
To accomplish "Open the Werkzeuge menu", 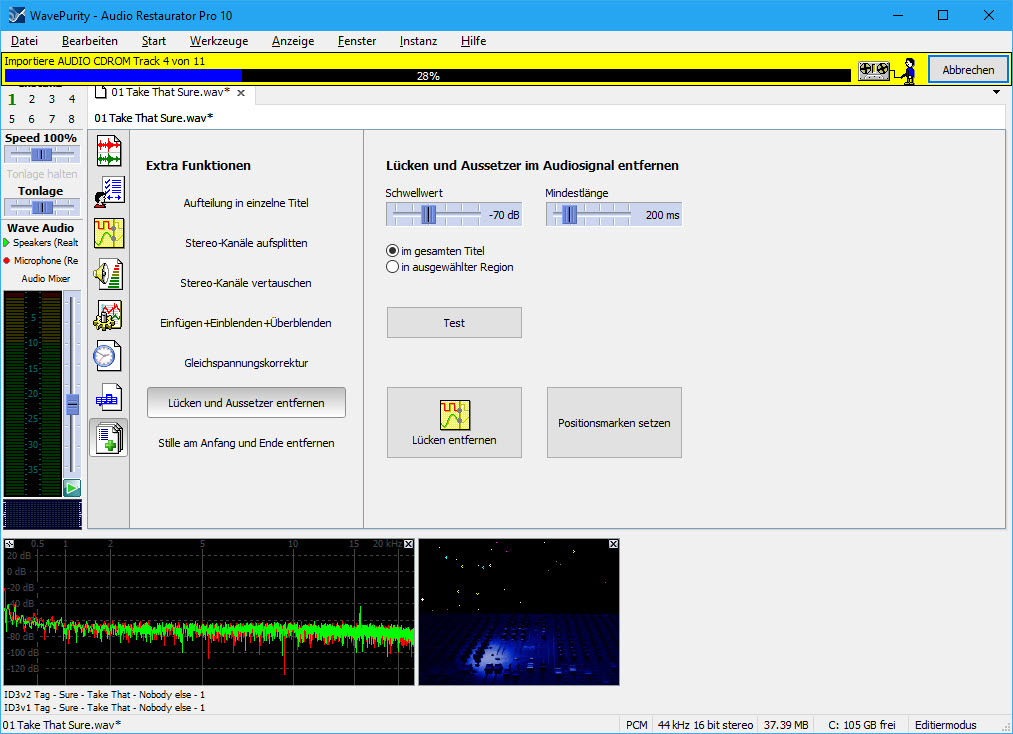I will click(219, 41).
